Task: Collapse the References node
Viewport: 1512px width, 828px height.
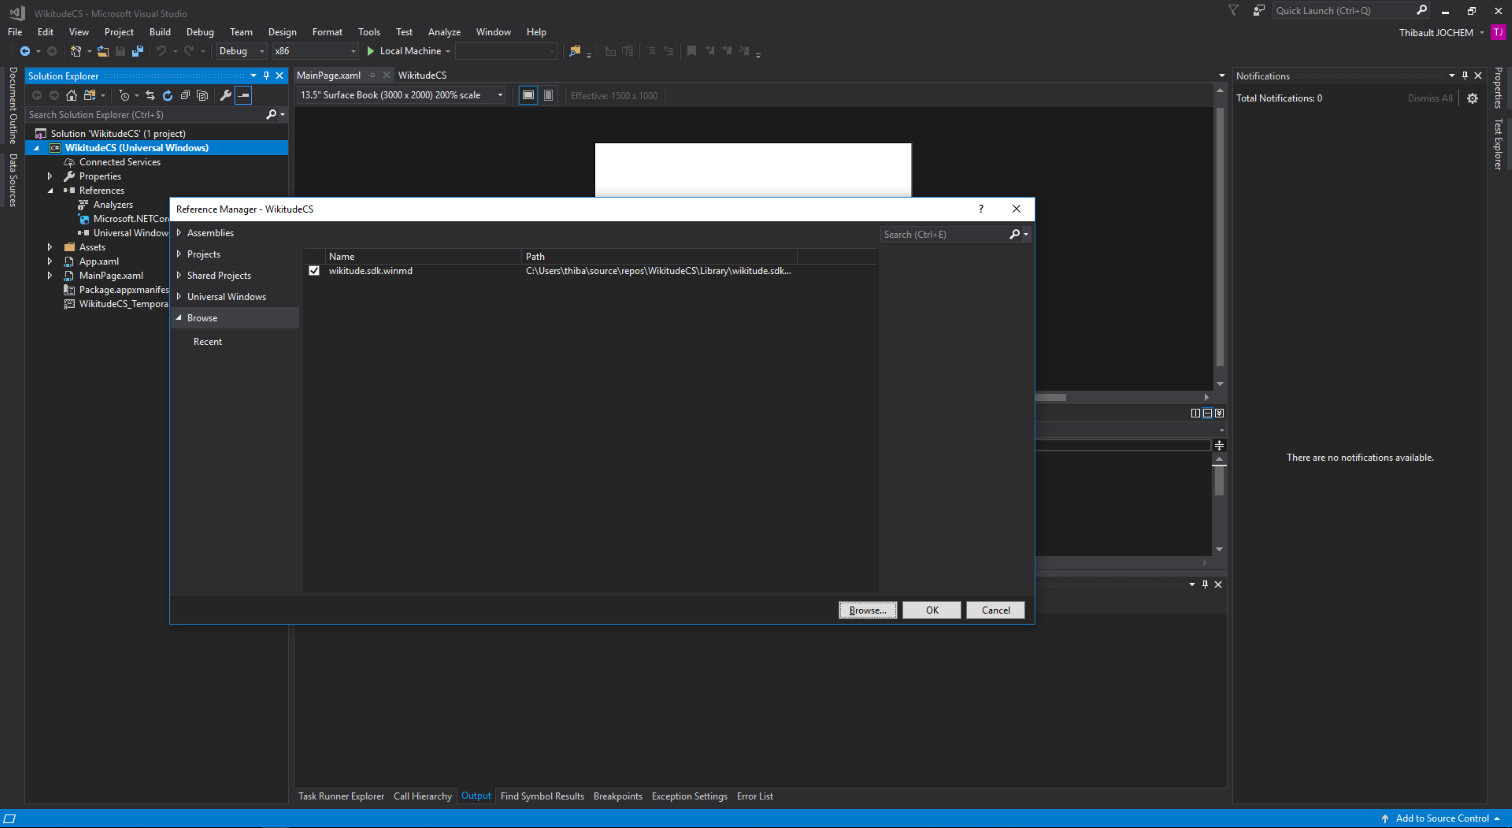Action: pos(50,190)
